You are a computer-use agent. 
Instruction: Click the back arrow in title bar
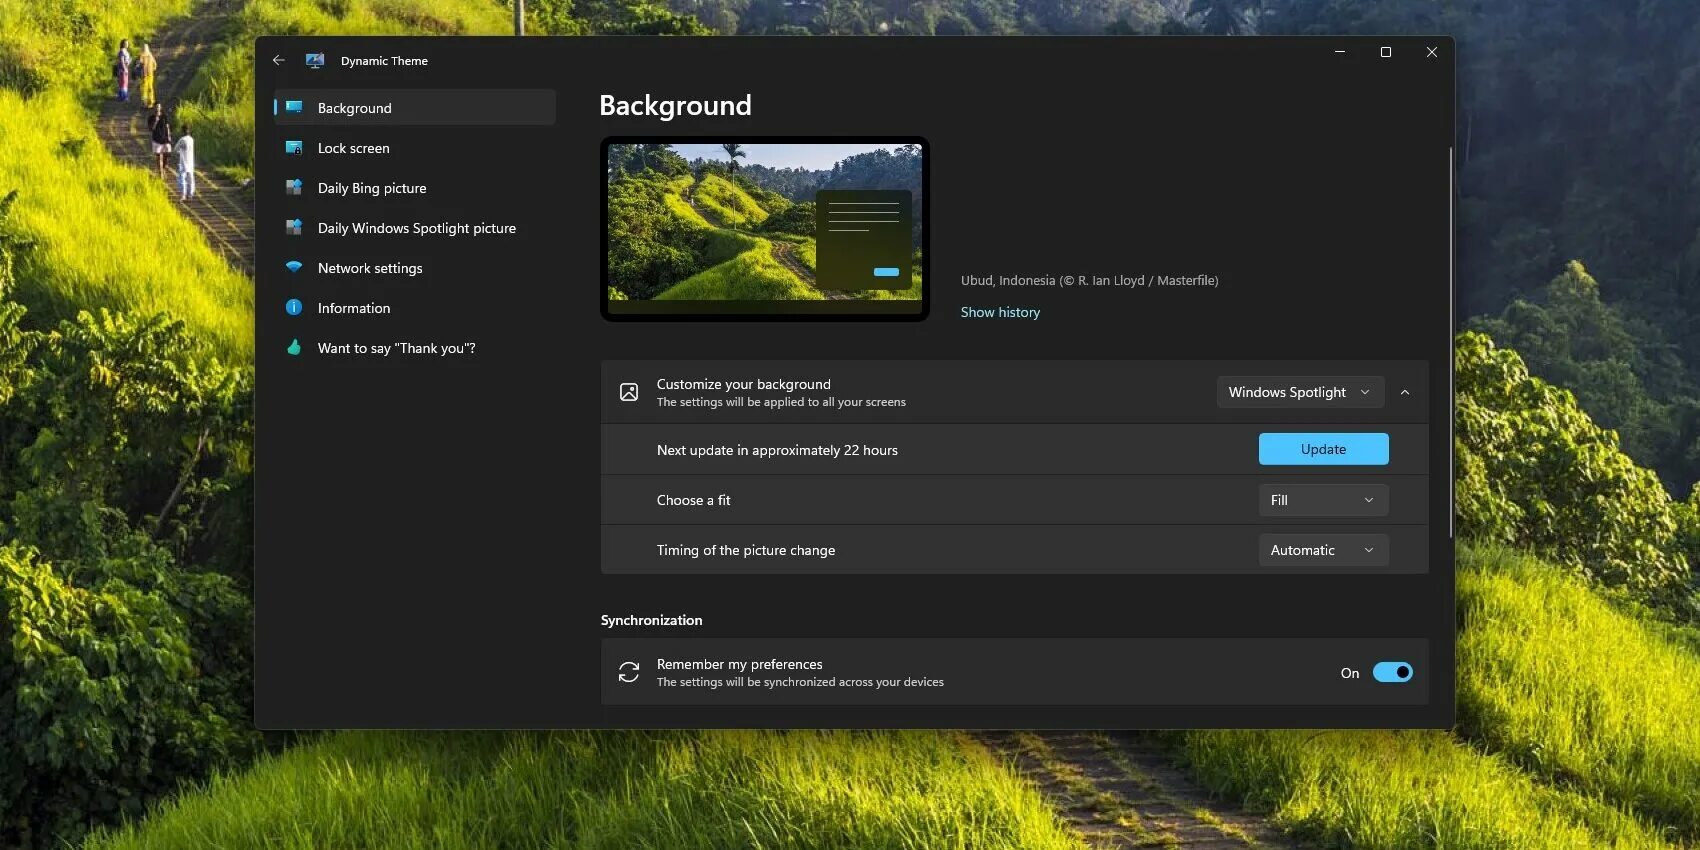pos(279,60)
